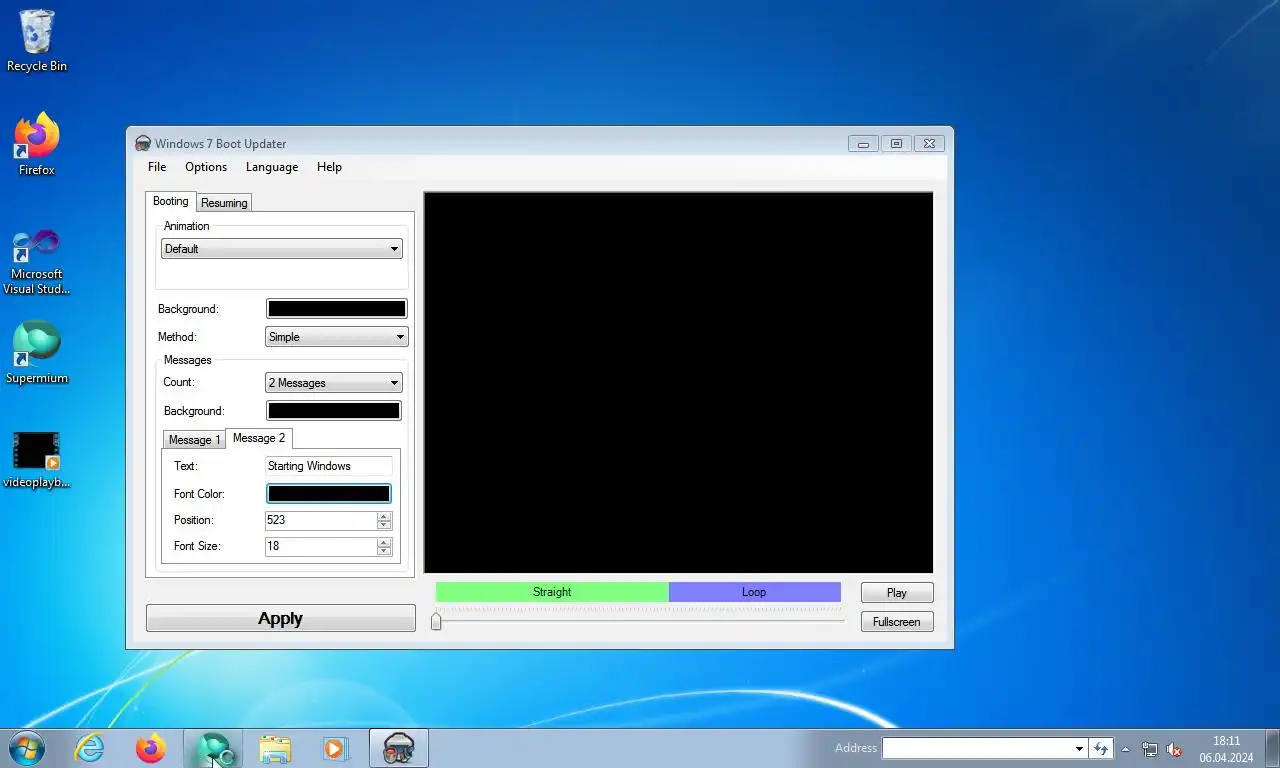Switch to Supermium on the taskbar
The width and height of the screenshot is (1280, 768).
(213, 748)
